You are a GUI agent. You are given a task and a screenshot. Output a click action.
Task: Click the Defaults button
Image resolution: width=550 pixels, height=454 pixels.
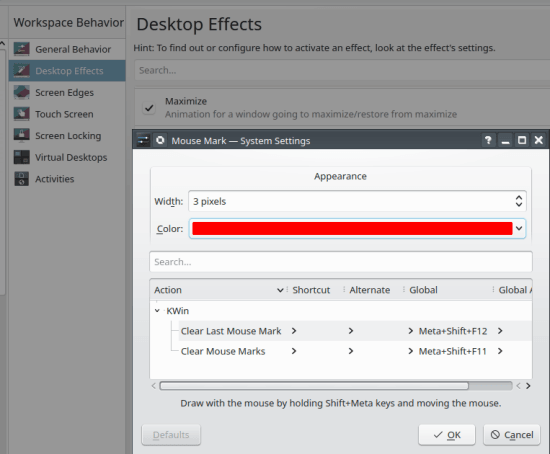point(171,435)
